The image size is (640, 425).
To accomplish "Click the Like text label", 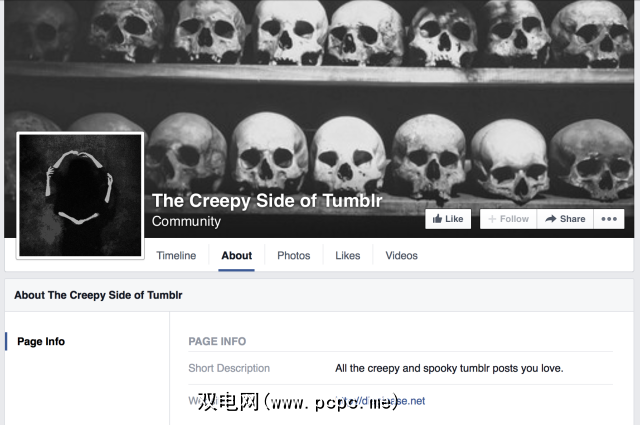I will pos(454,219).
